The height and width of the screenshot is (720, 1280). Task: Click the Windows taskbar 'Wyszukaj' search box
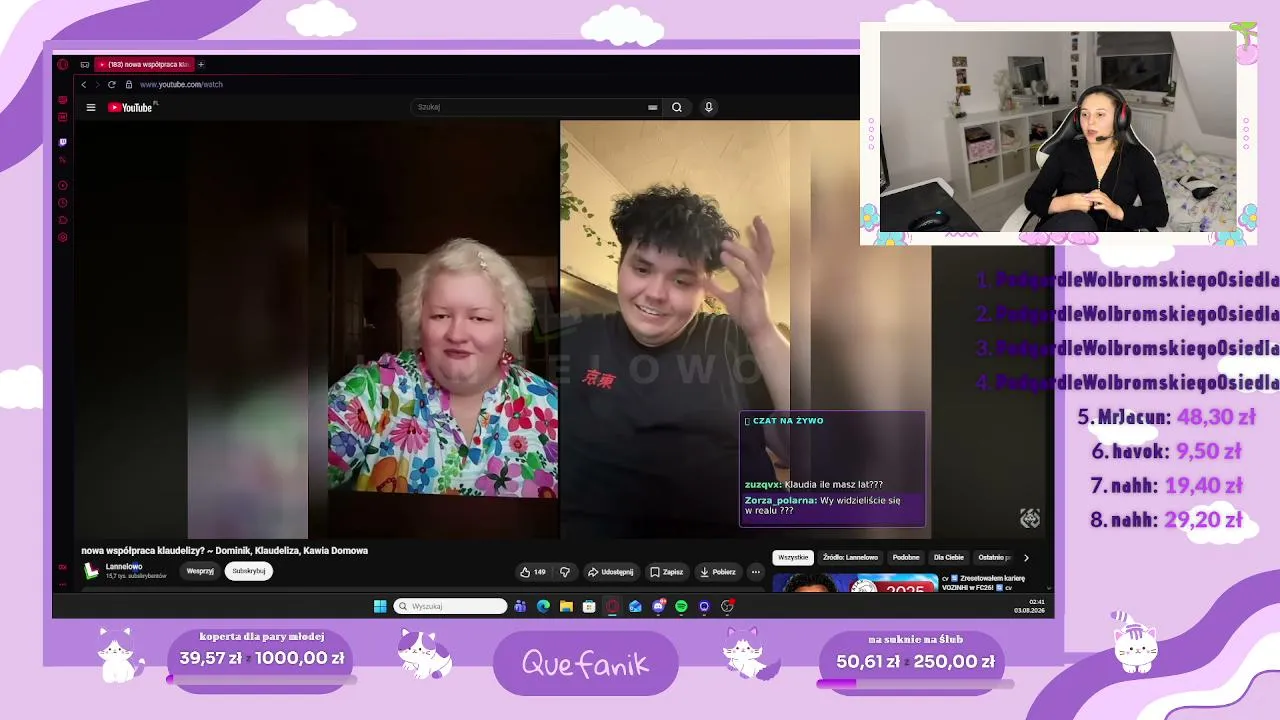(451, 606)
